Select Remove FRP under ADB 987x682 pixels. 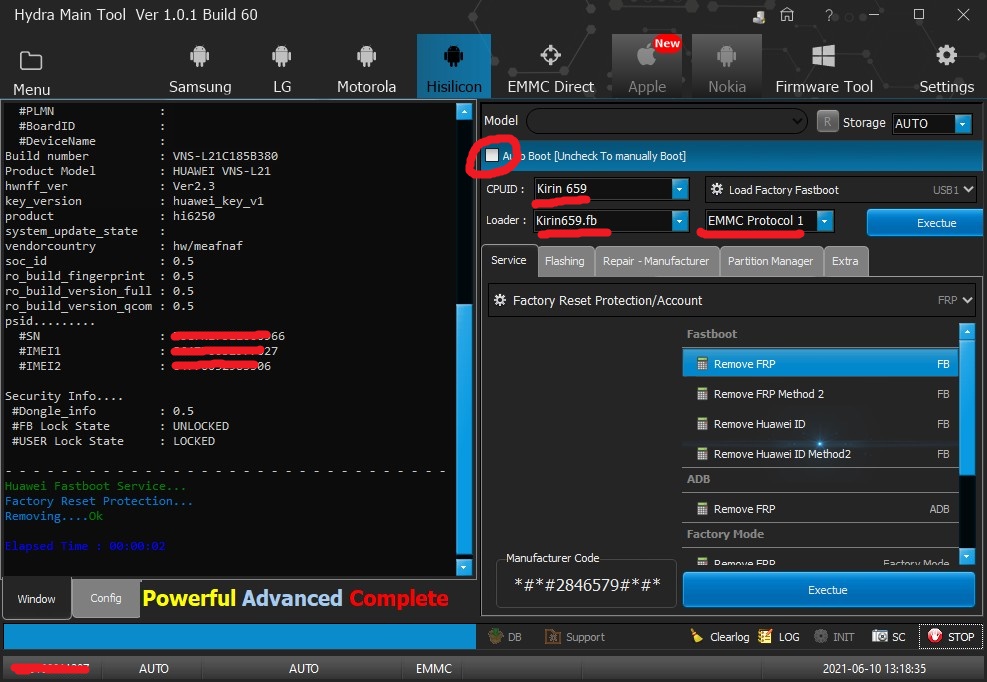tap(820, 509)
